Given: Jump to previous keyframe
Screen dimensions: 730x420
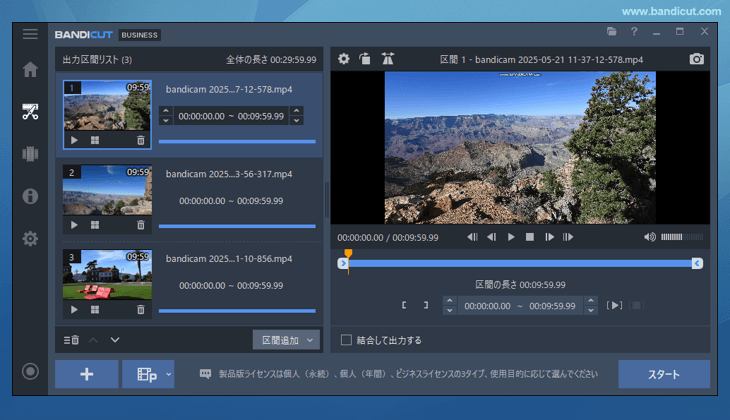Looking at the screenshot, I should pyautogui.click(x=472, y=237).
